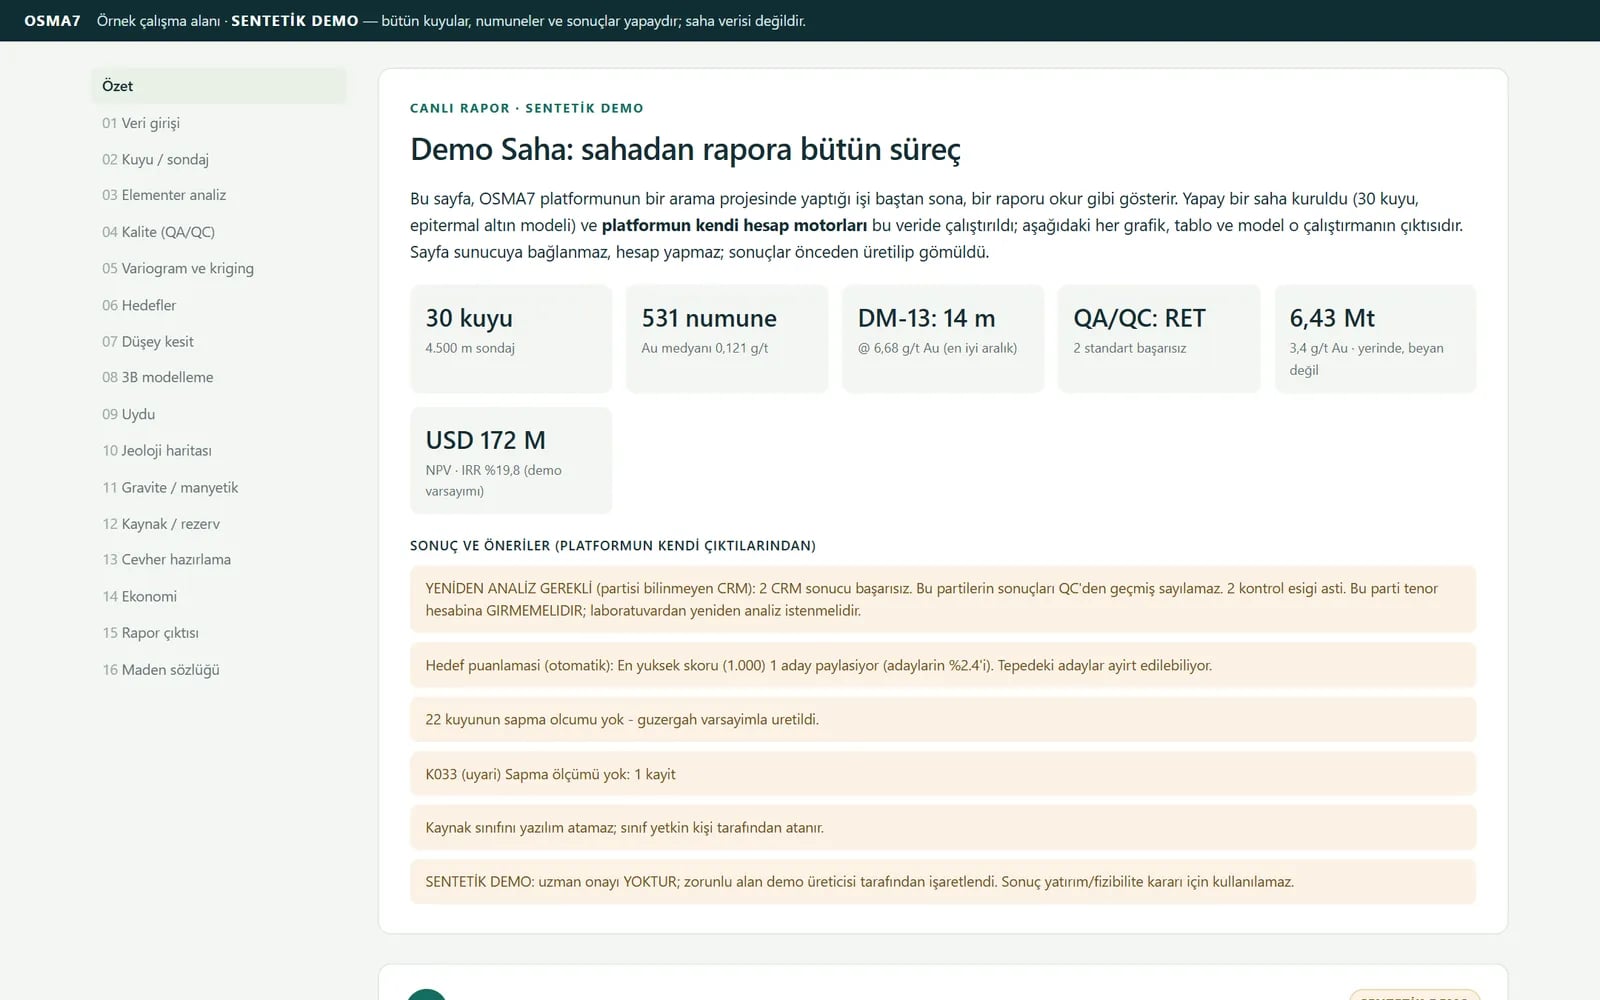Go to 15 Rapor çıktısı
This screenshot has height=1000, width=1600.
(150, 633)
